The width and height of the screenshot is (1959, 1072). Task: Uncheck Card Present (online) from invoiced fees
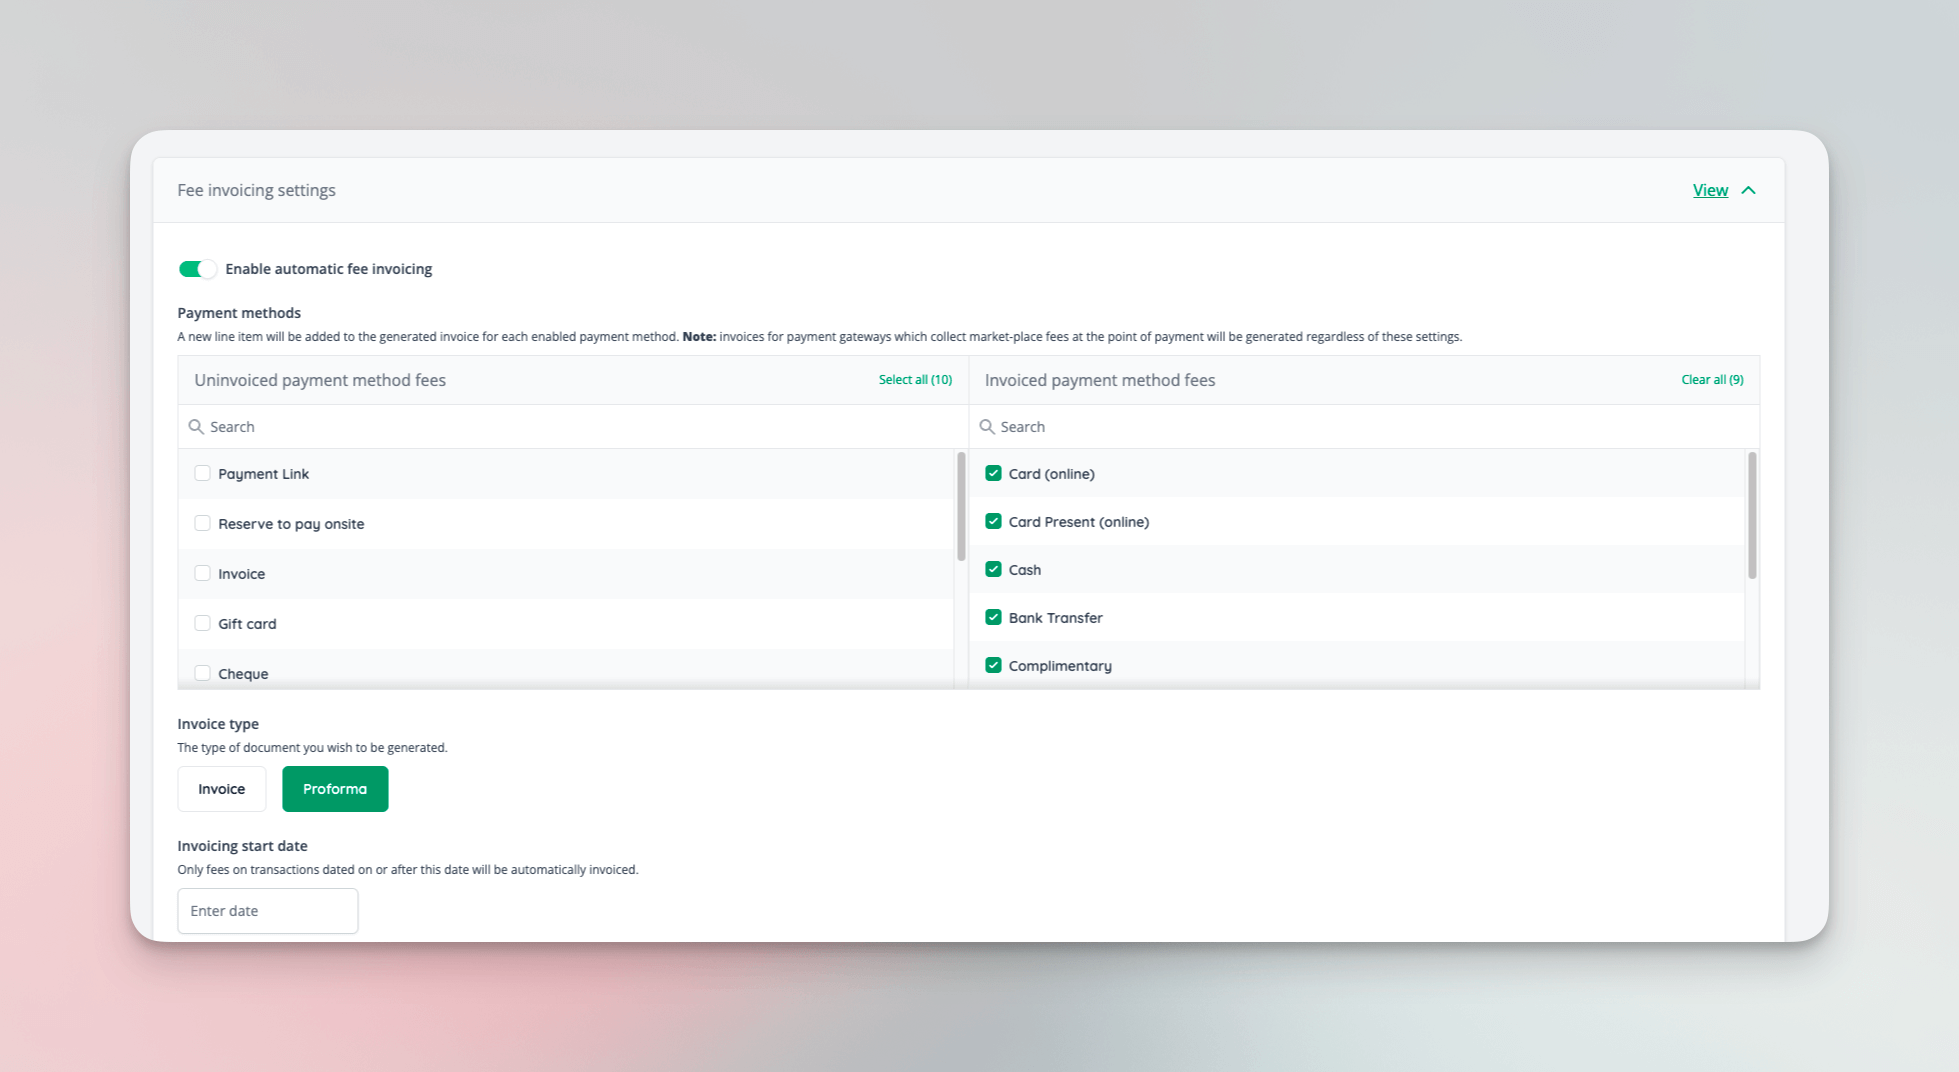993,521
